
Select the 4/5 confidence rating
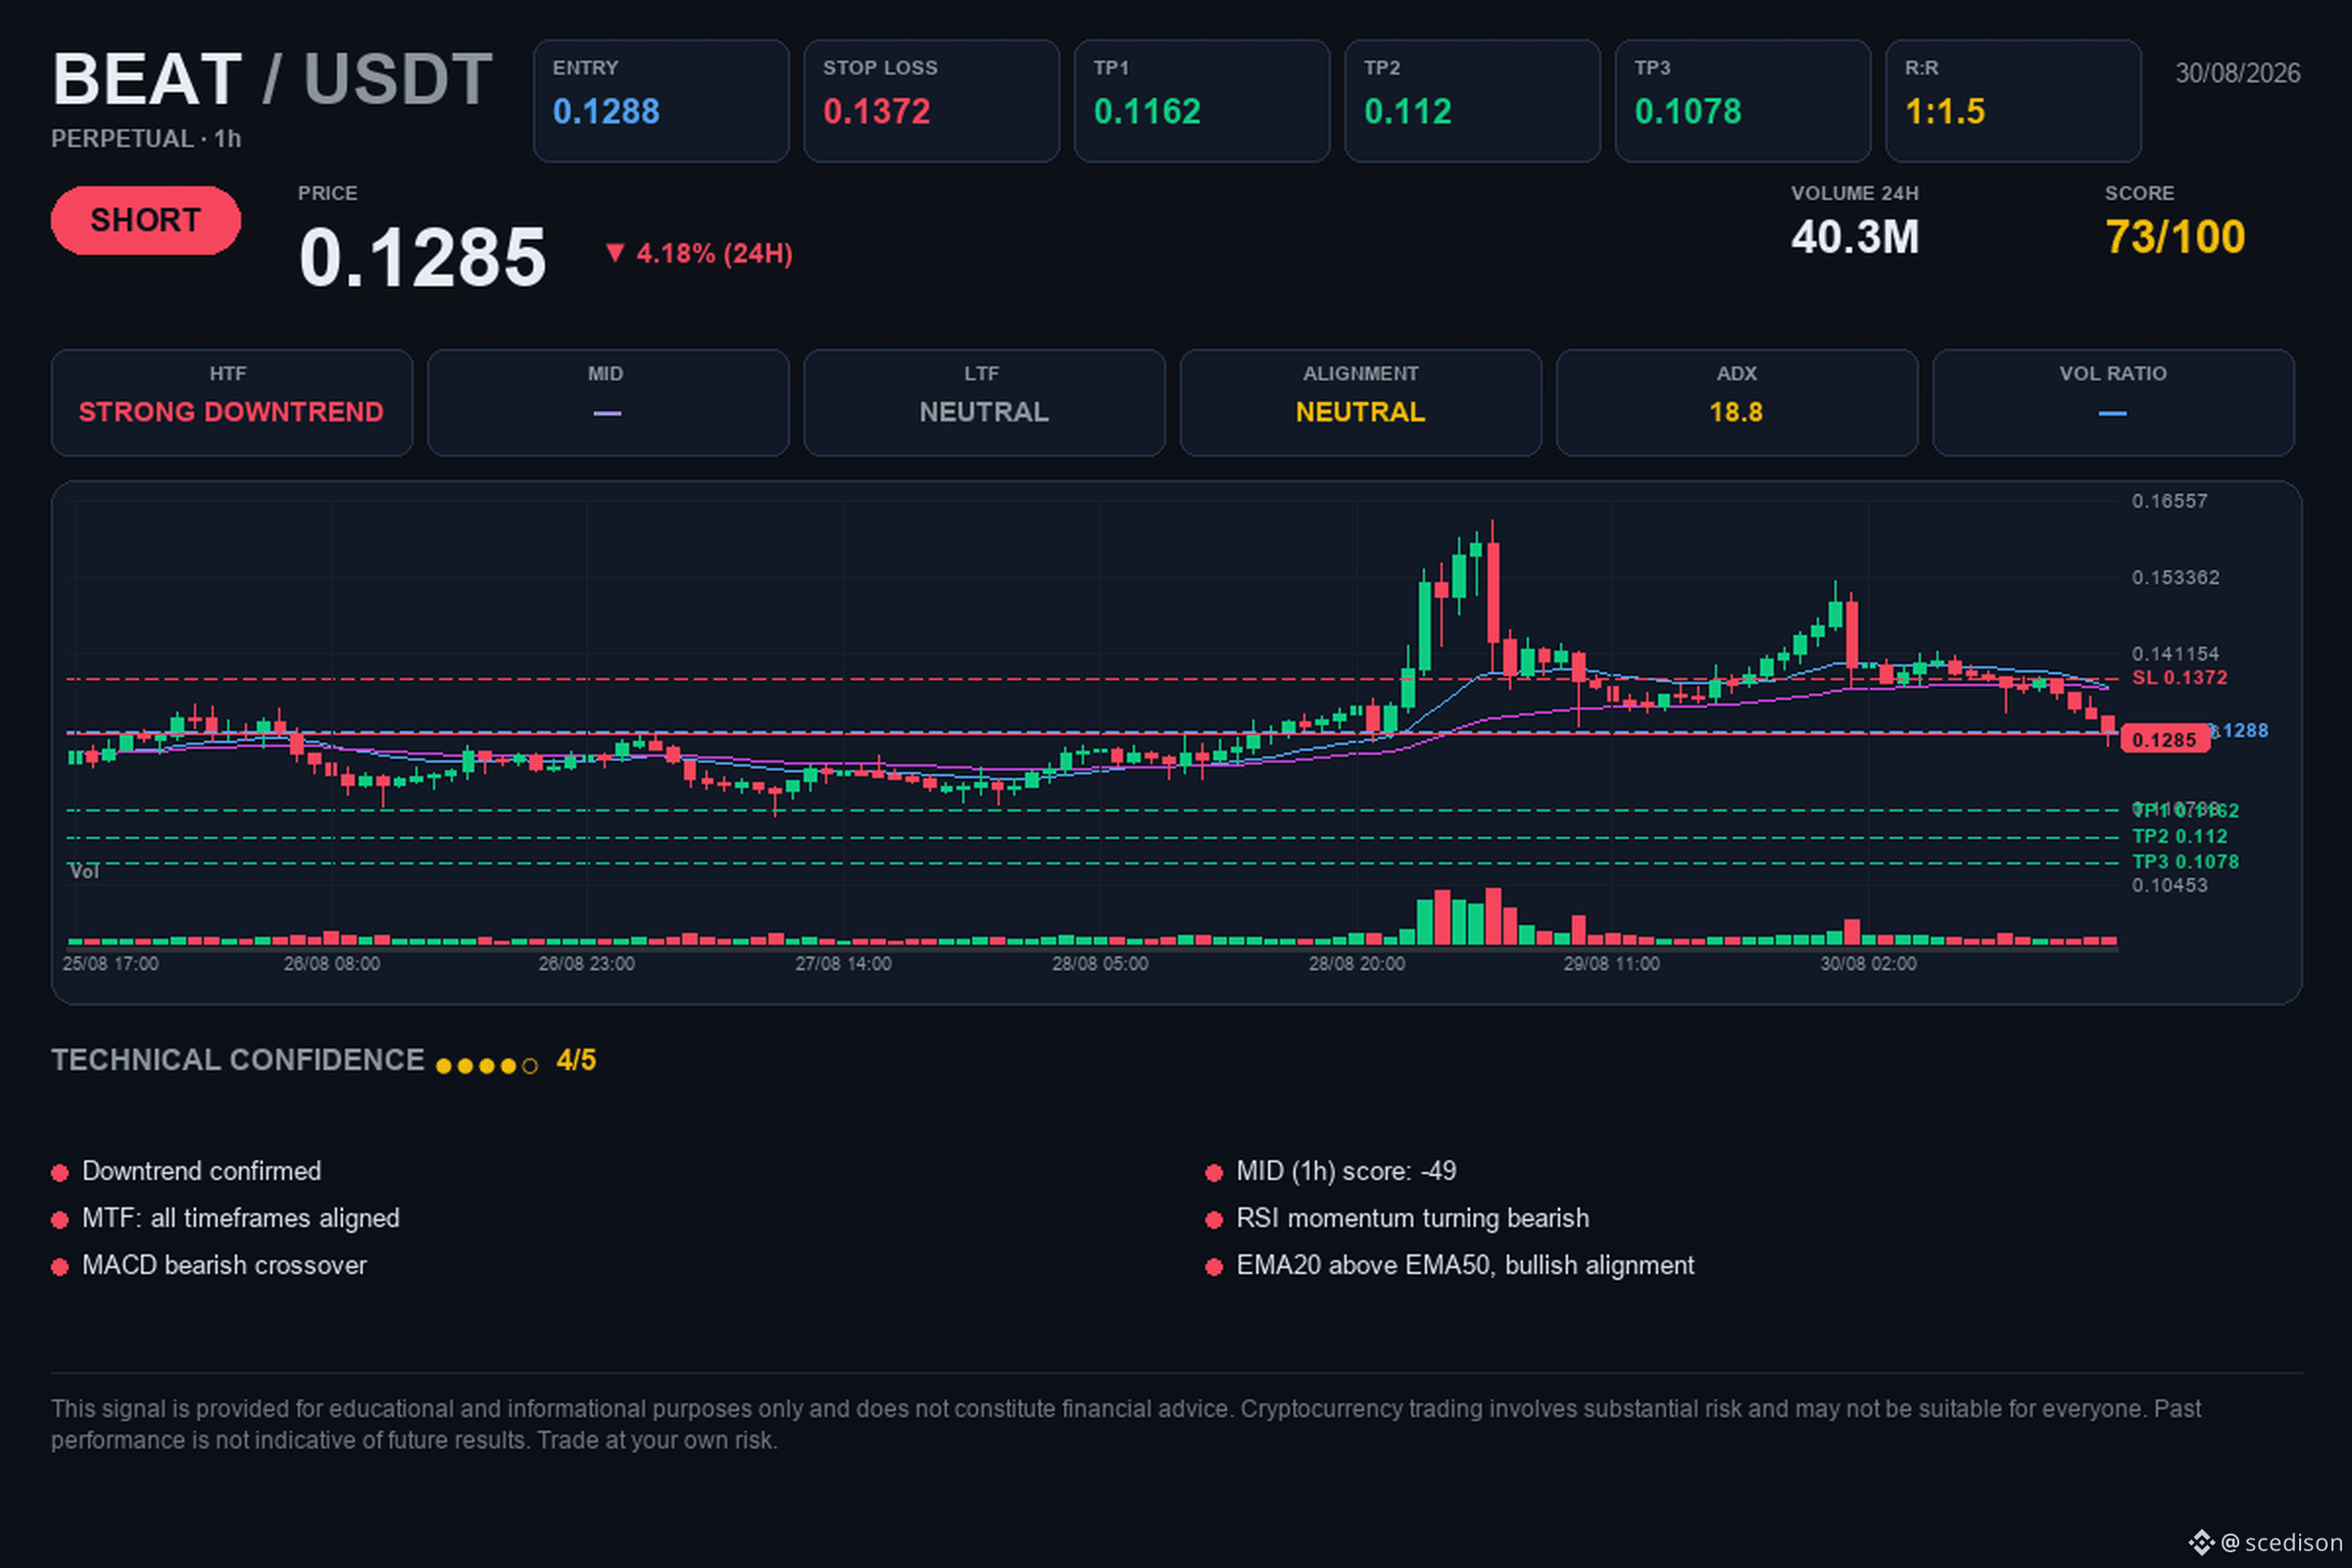tap(576, 1060)
